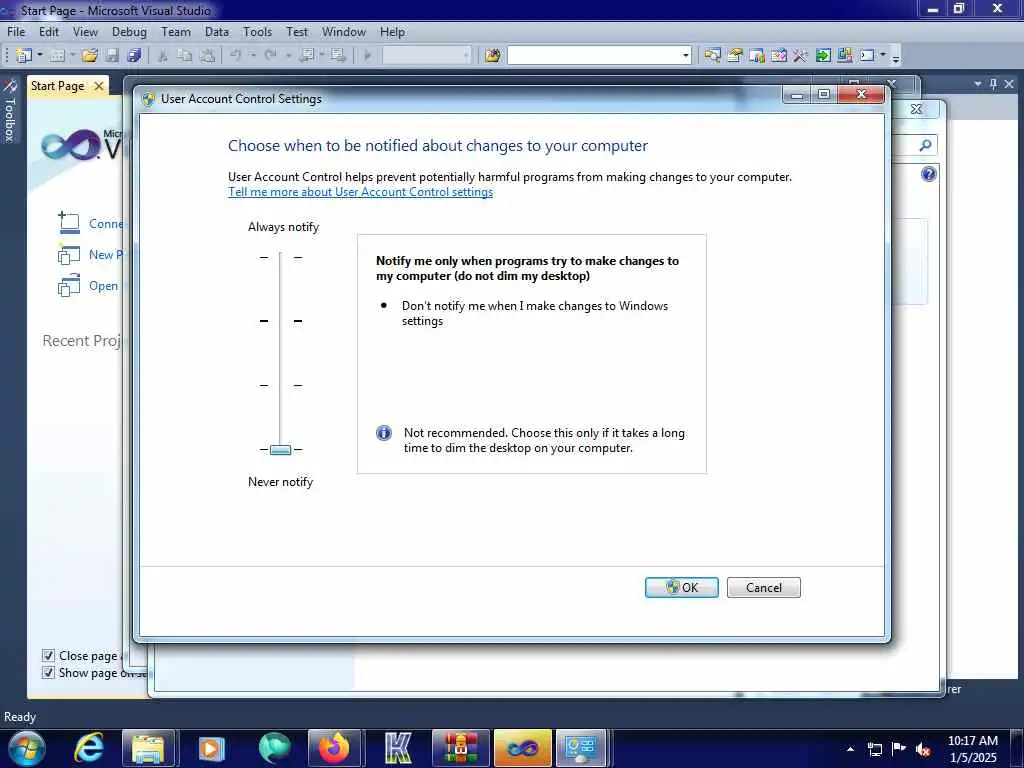Open the Find combo box dropdown arrow

pyautogui.click(x=685, y=56)
